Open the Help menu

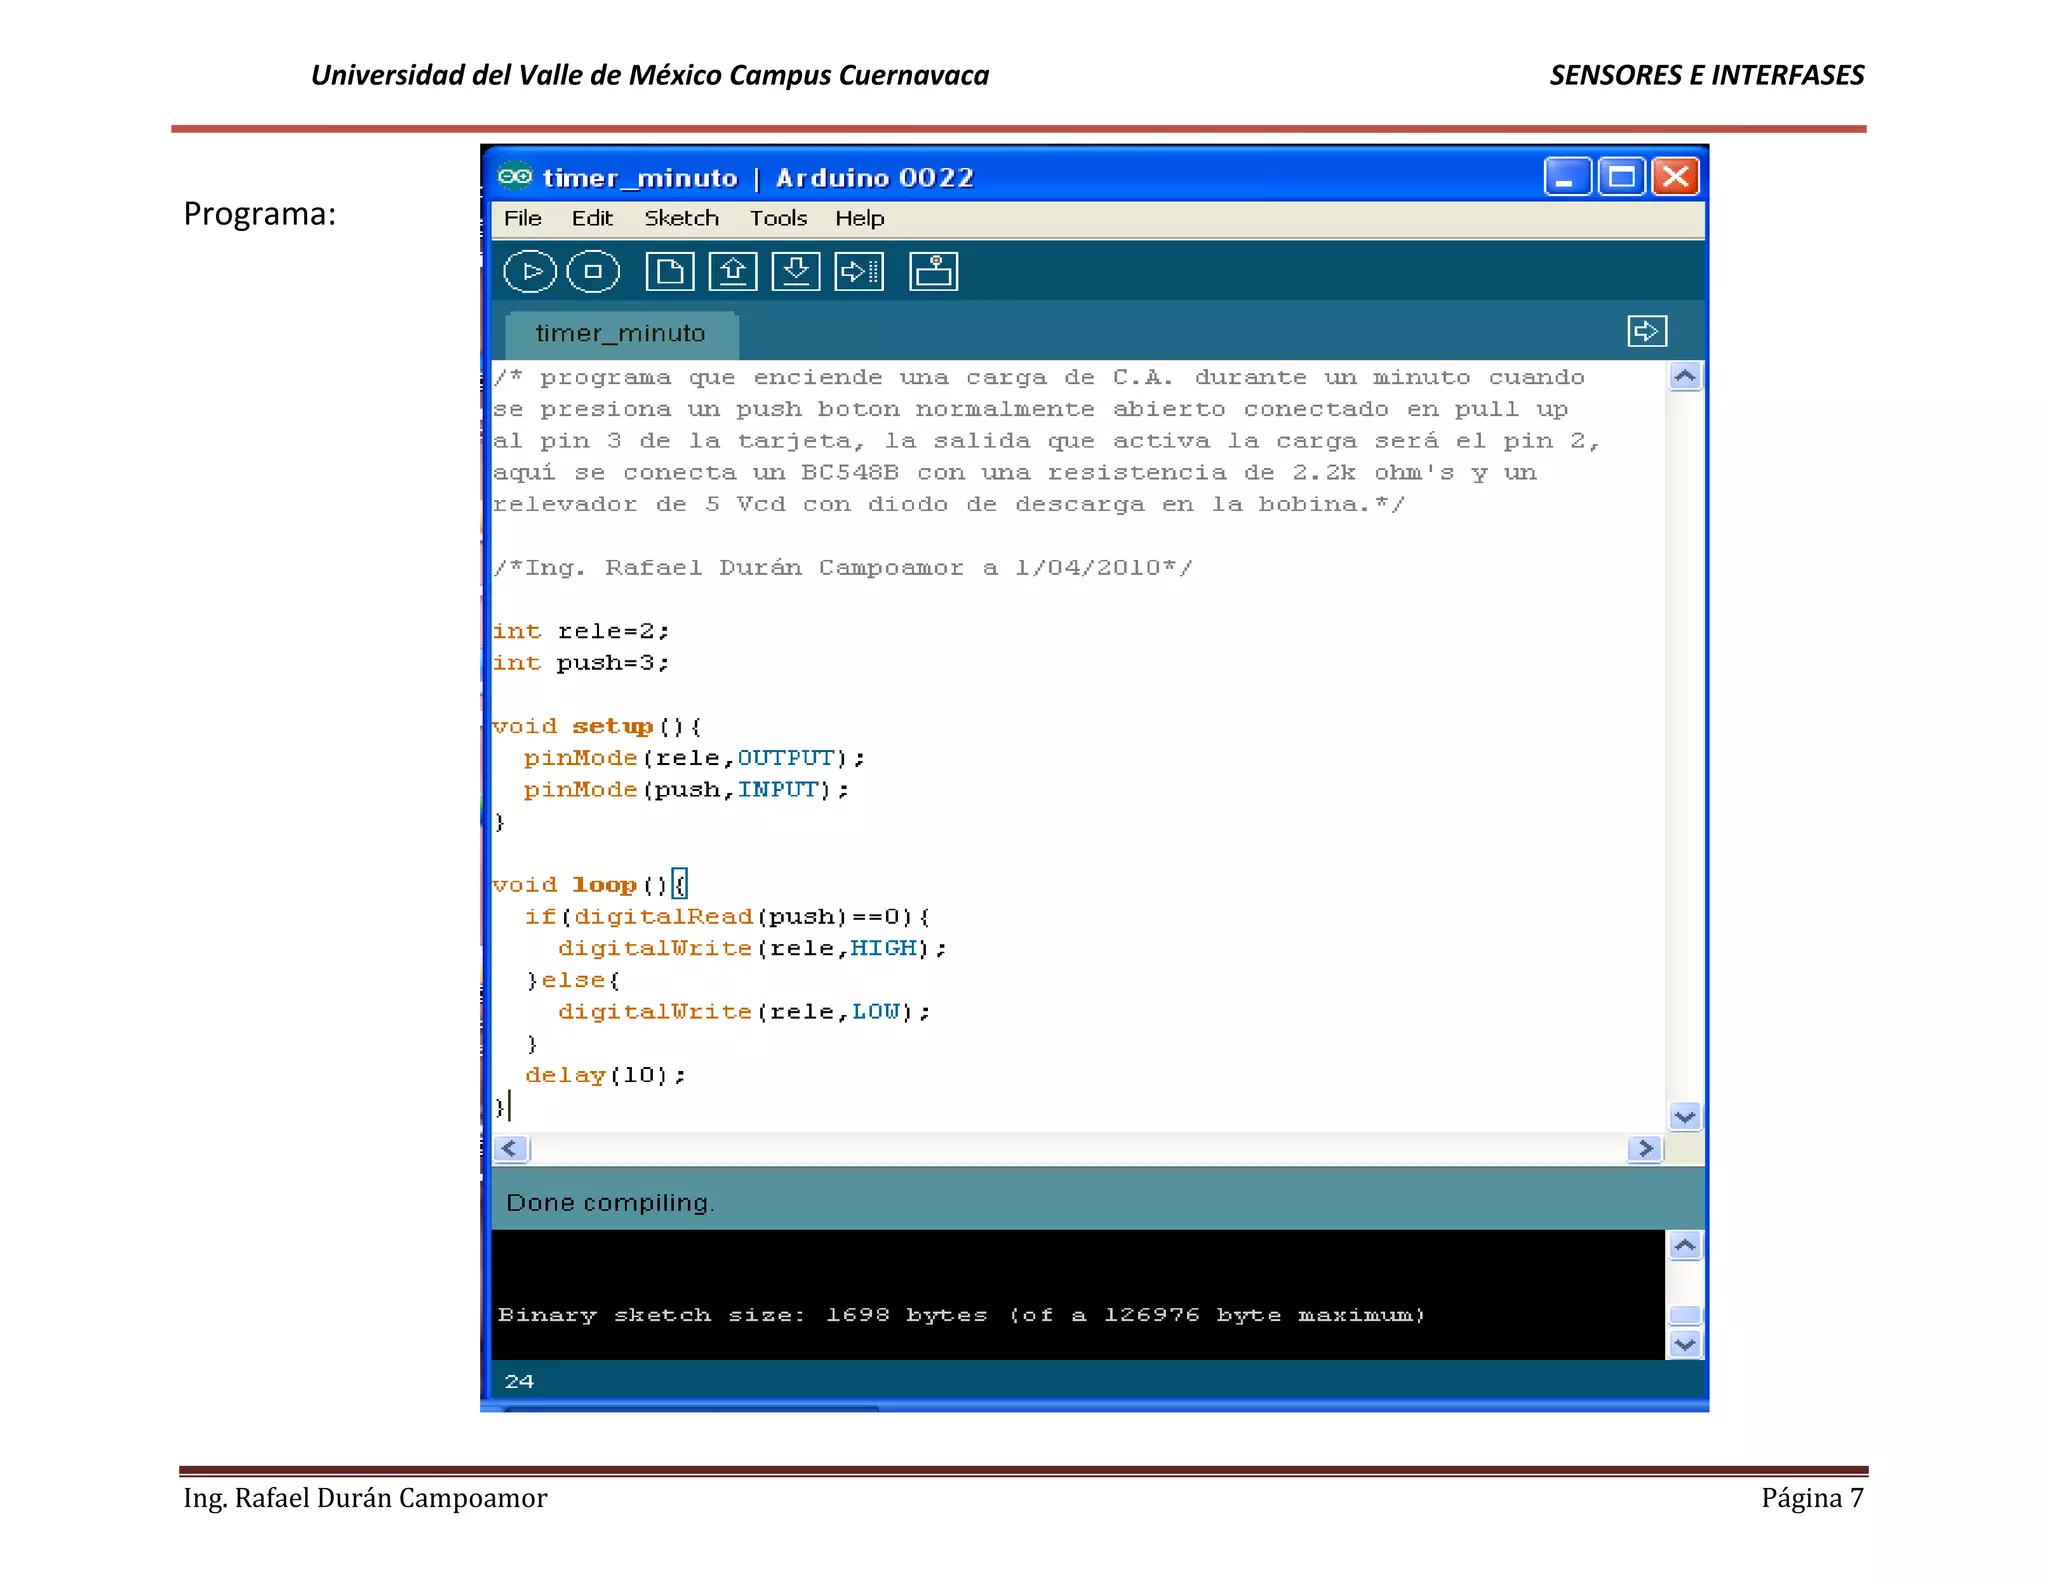(x=859, y=218)
